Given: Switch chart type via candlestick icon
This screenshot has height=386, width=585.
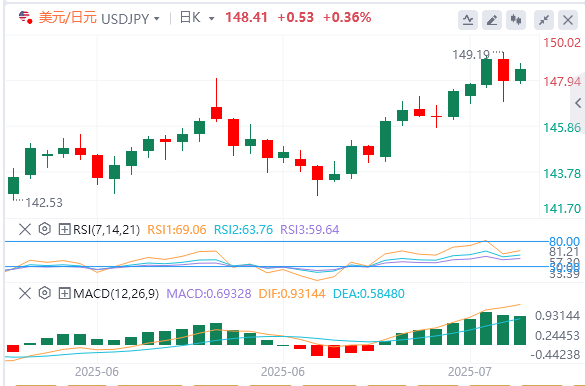Looking at the screenshot, I should pos(516,20).
